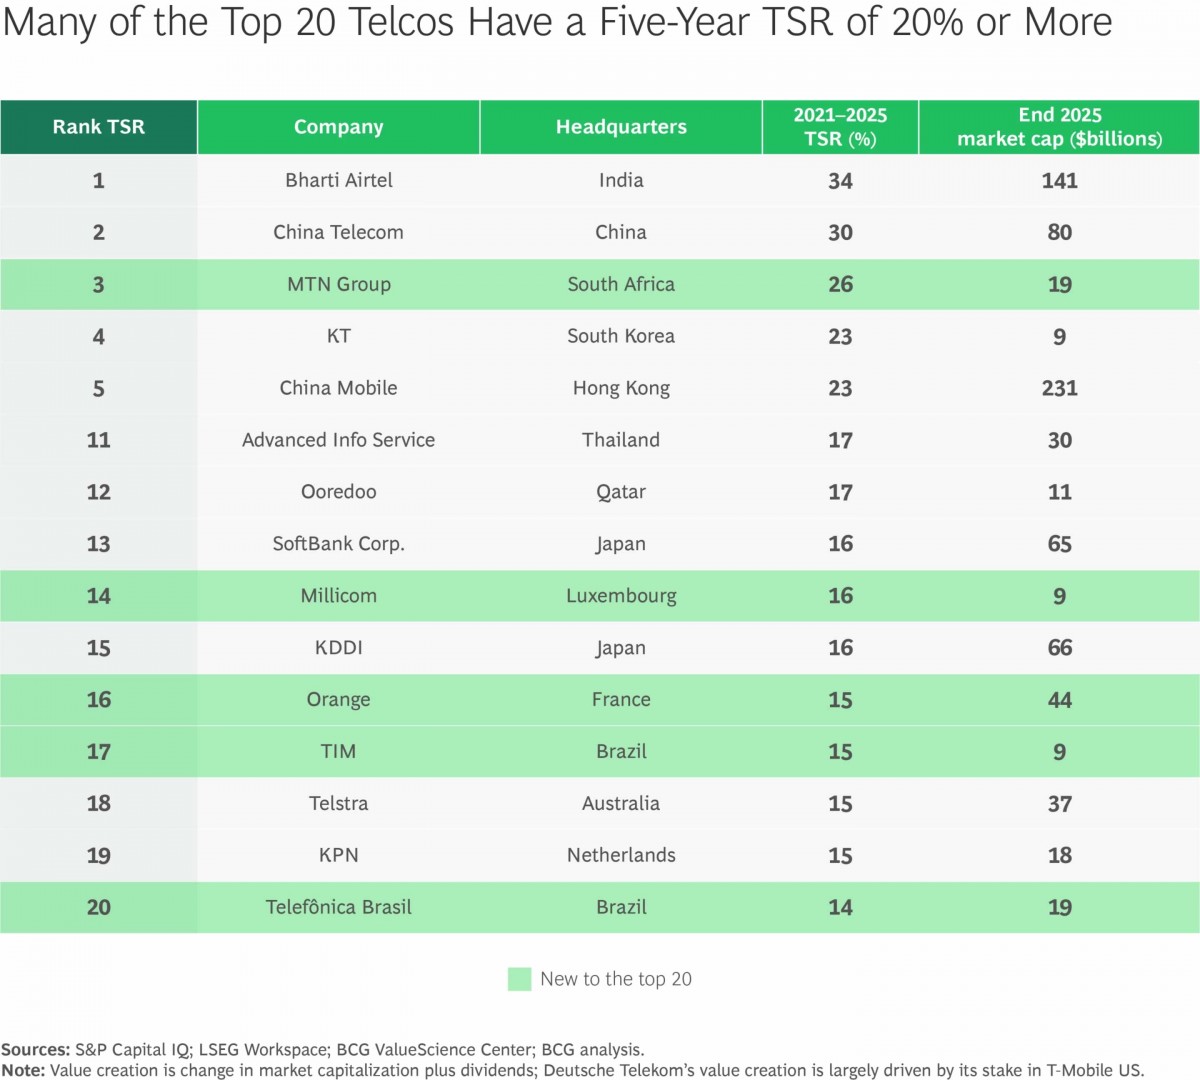
Task: Click the SoftBank Corp. company name
Action: [x=338, y=544]
